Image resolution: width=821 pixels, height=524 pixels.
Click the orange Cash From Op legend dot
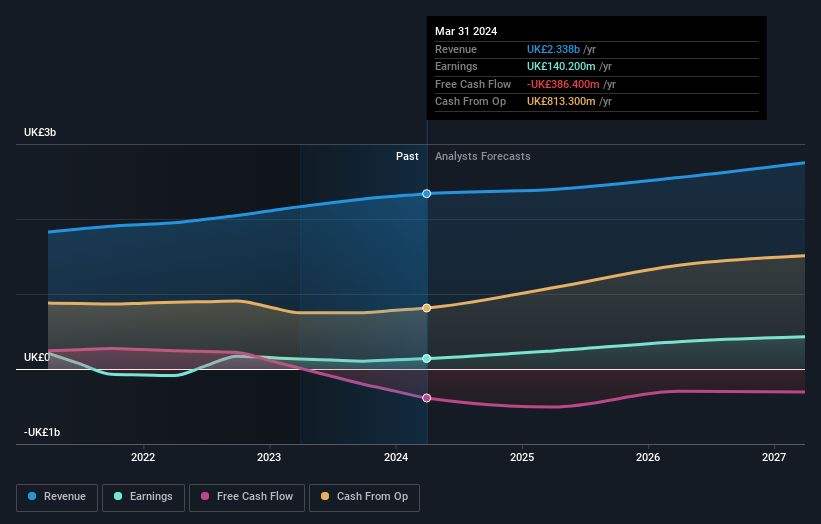pyautogui.click(x=325, y=496)
